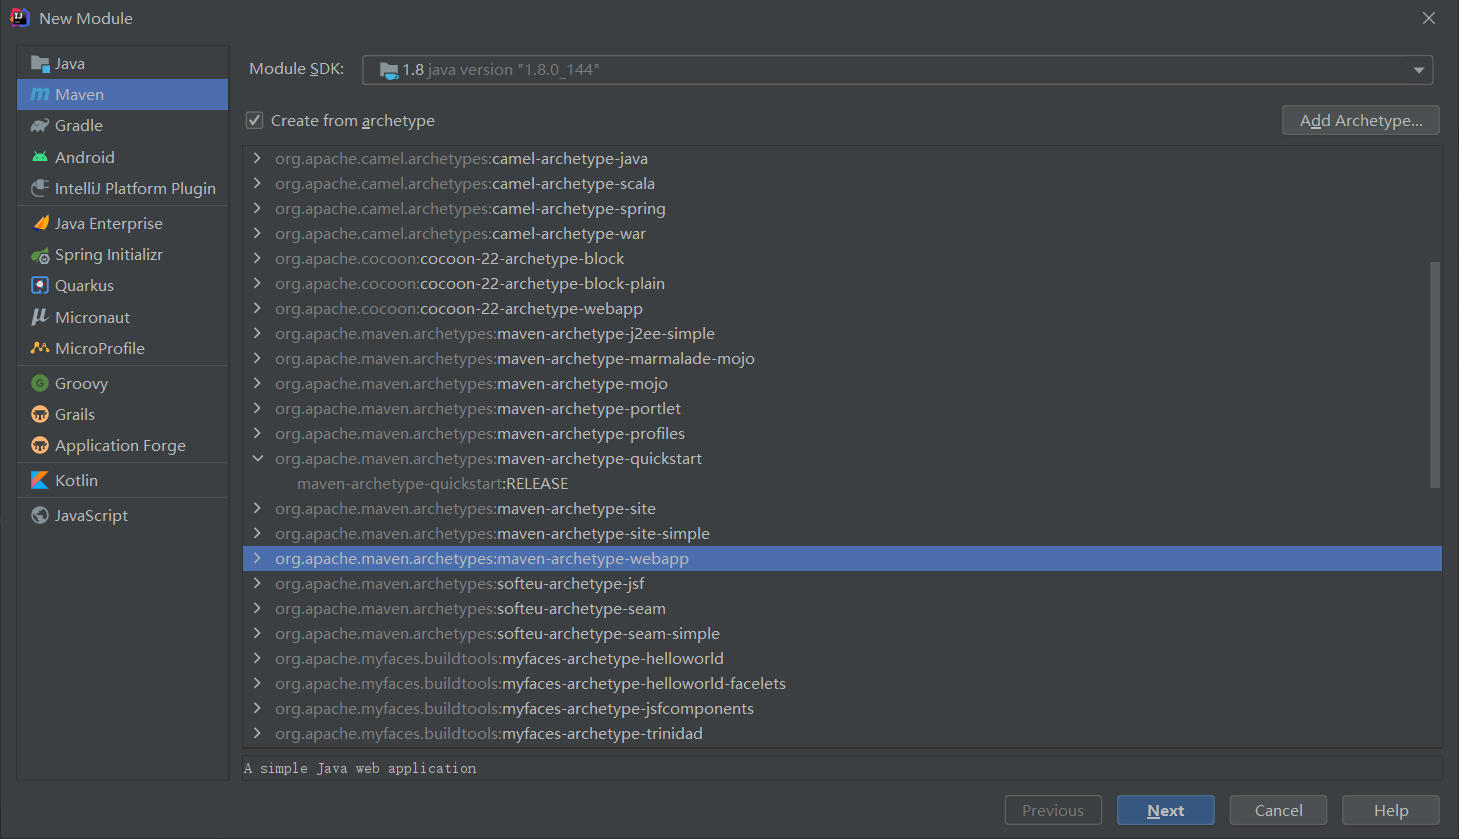Close the New Module dialog
1459x839 pixels.
point(1429,18)
